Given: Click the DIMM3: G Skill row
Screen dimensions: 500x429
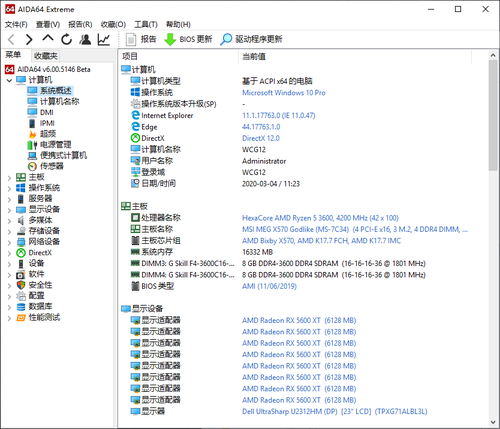Looking at the screenshot, I should click(278, 264).
